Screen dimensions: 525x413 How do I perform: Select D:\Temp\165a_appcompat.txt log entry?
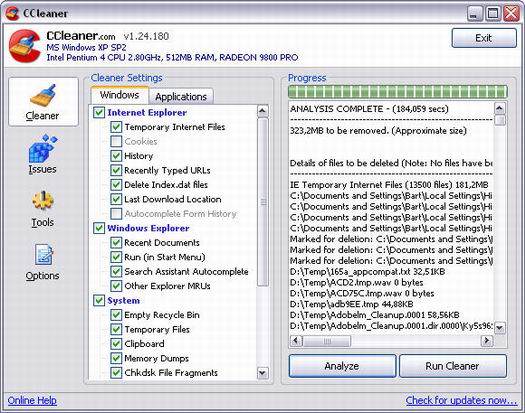pos(368,272)
